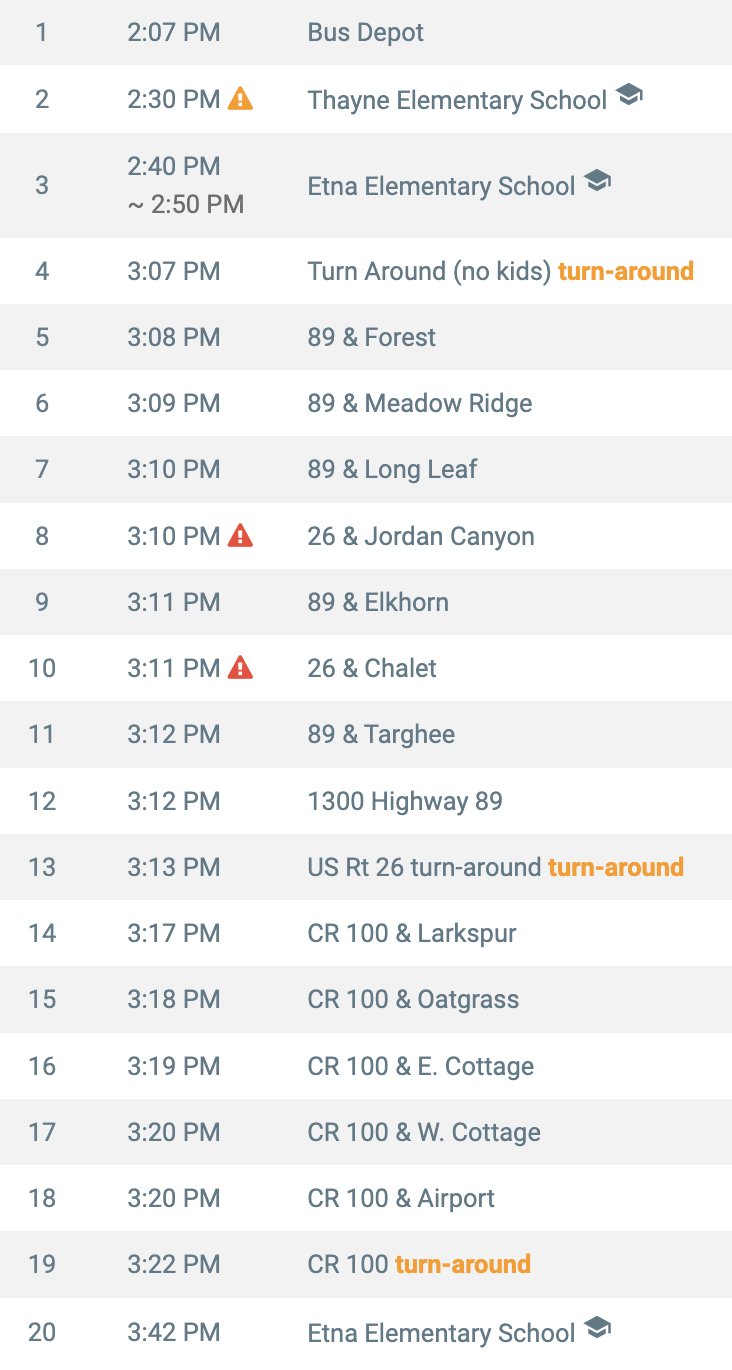
Task: Select CR 100 & Airport stop
Action: (366, 1198)
